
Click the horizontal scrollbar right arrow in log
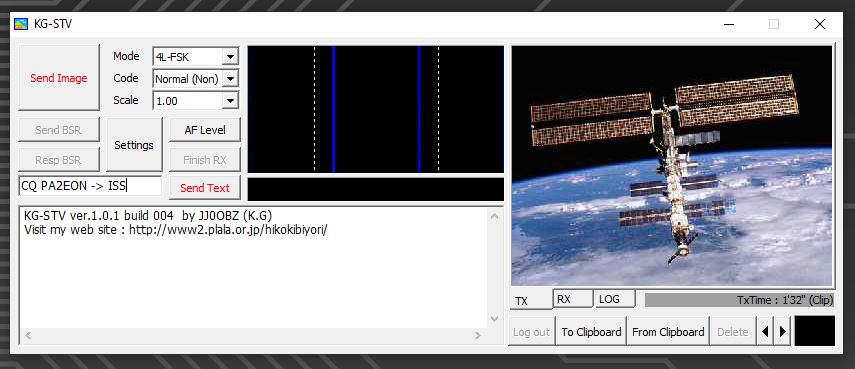tap(478, 336)
